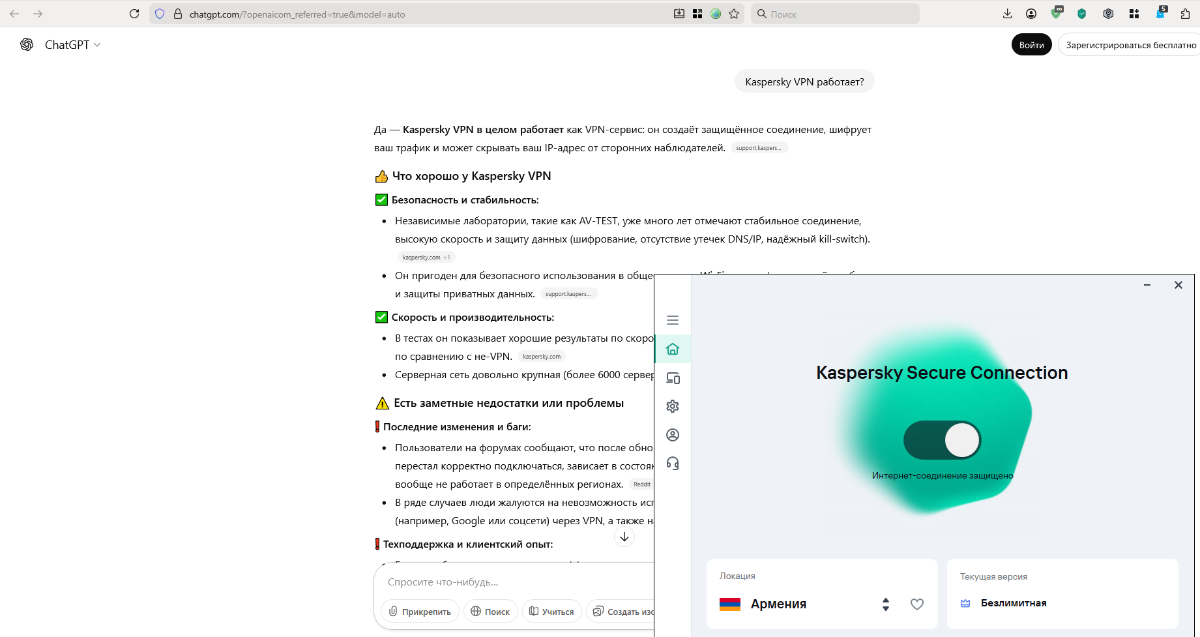
Task: Click the teal Kaspersky shield extension icon
Action: tap(1082, 14)
